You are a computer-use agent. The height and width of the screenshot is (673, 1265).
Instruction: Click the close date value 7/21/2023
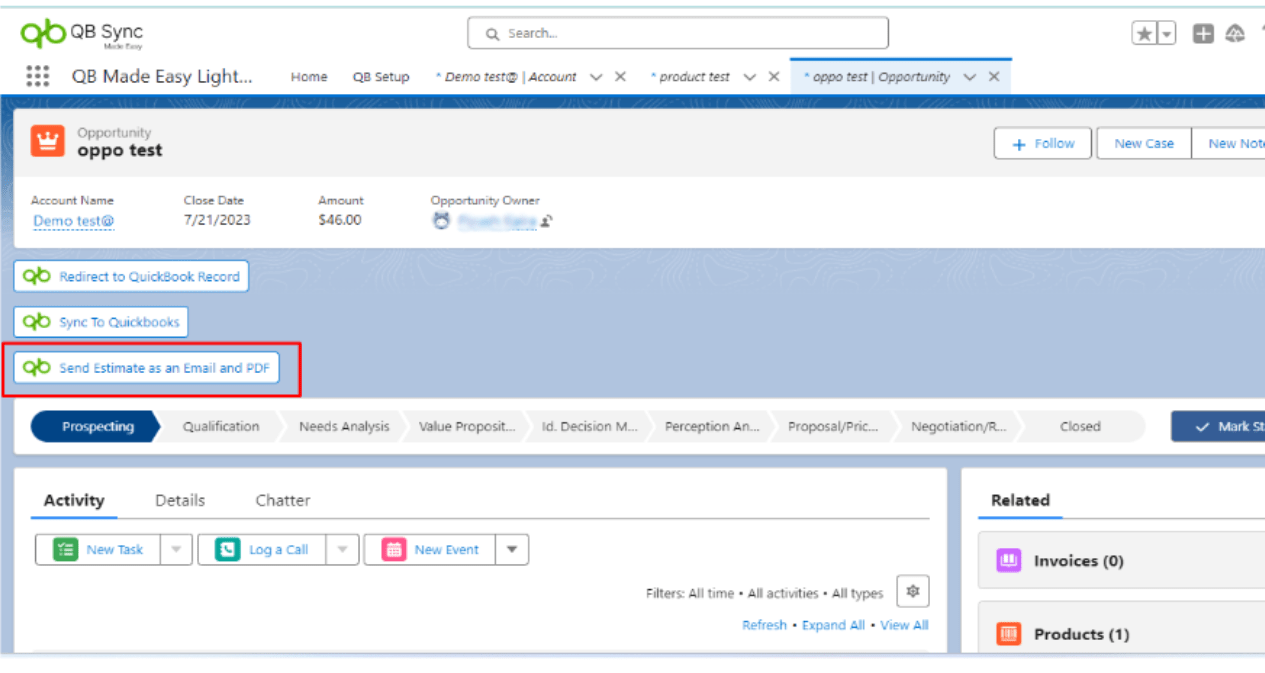[217, 220]
